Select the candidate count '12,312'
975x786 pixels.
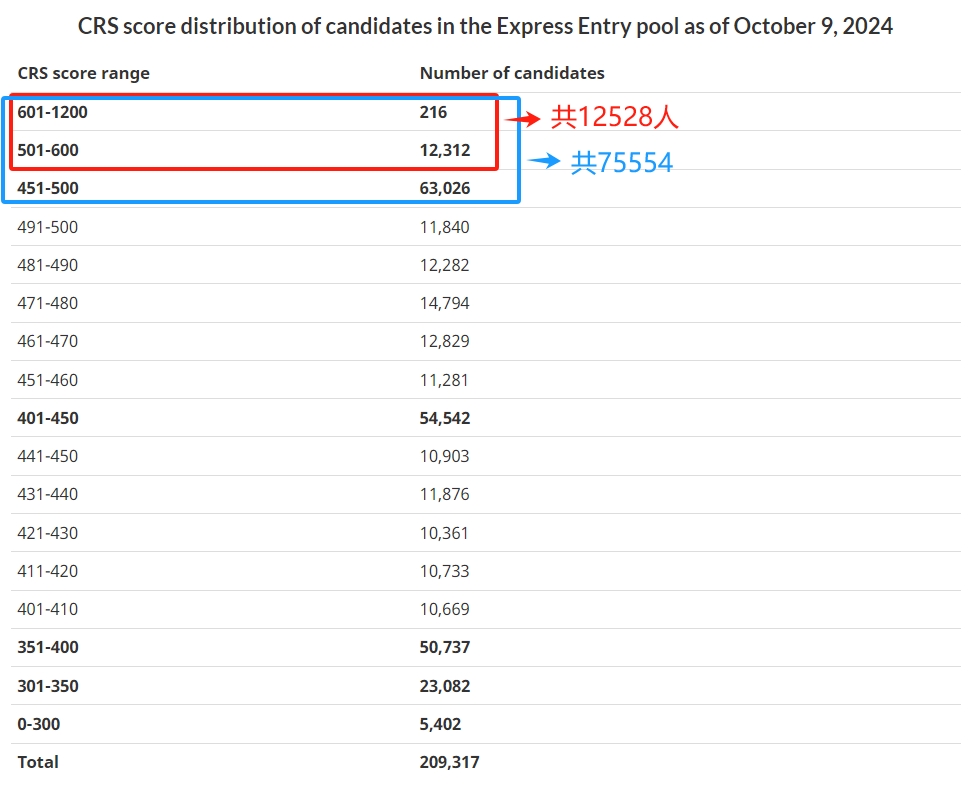[x=445, y=150]
